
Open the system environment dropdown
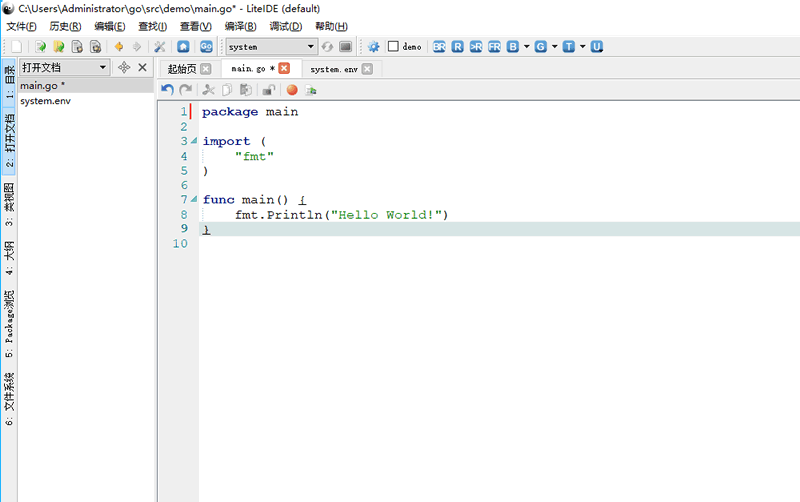311,47
